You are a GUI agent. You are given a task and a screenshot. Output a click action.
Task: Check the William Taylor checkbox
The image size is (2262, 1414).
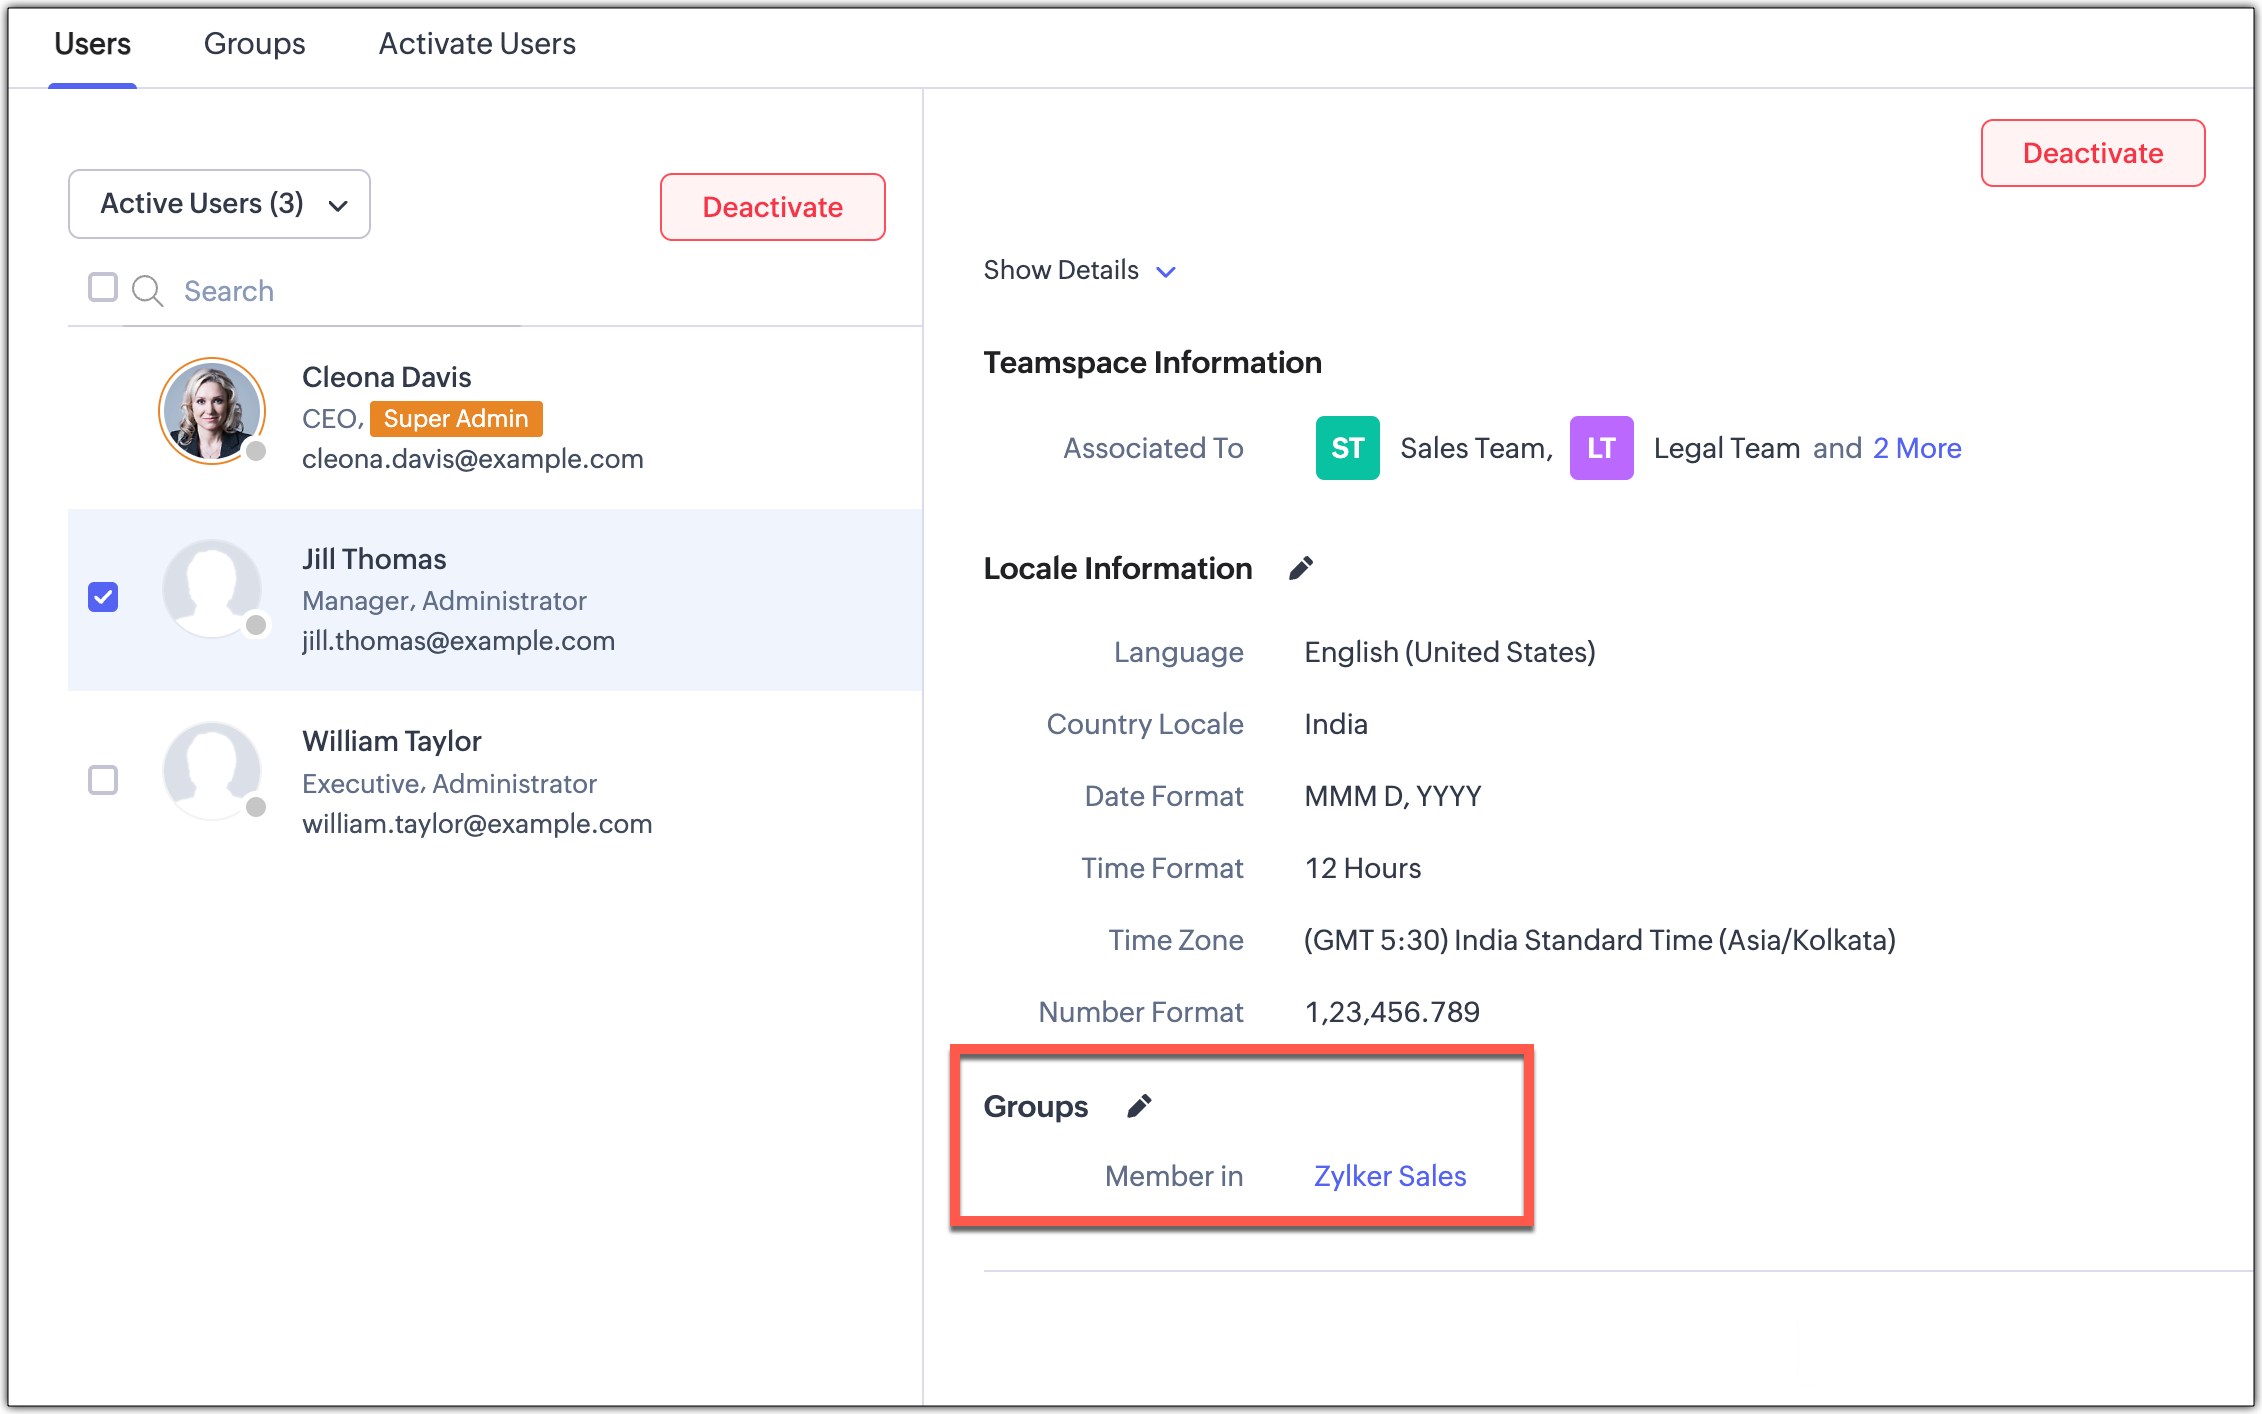103,780
